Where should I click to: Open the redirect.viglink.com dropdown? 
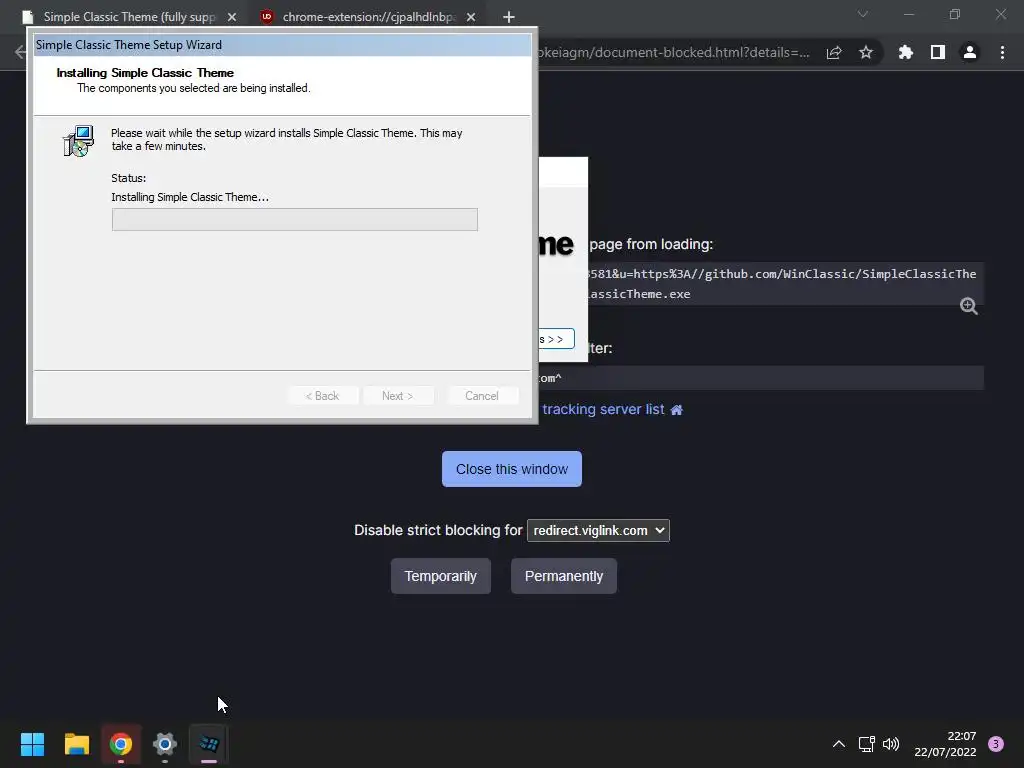click(598, 530)
